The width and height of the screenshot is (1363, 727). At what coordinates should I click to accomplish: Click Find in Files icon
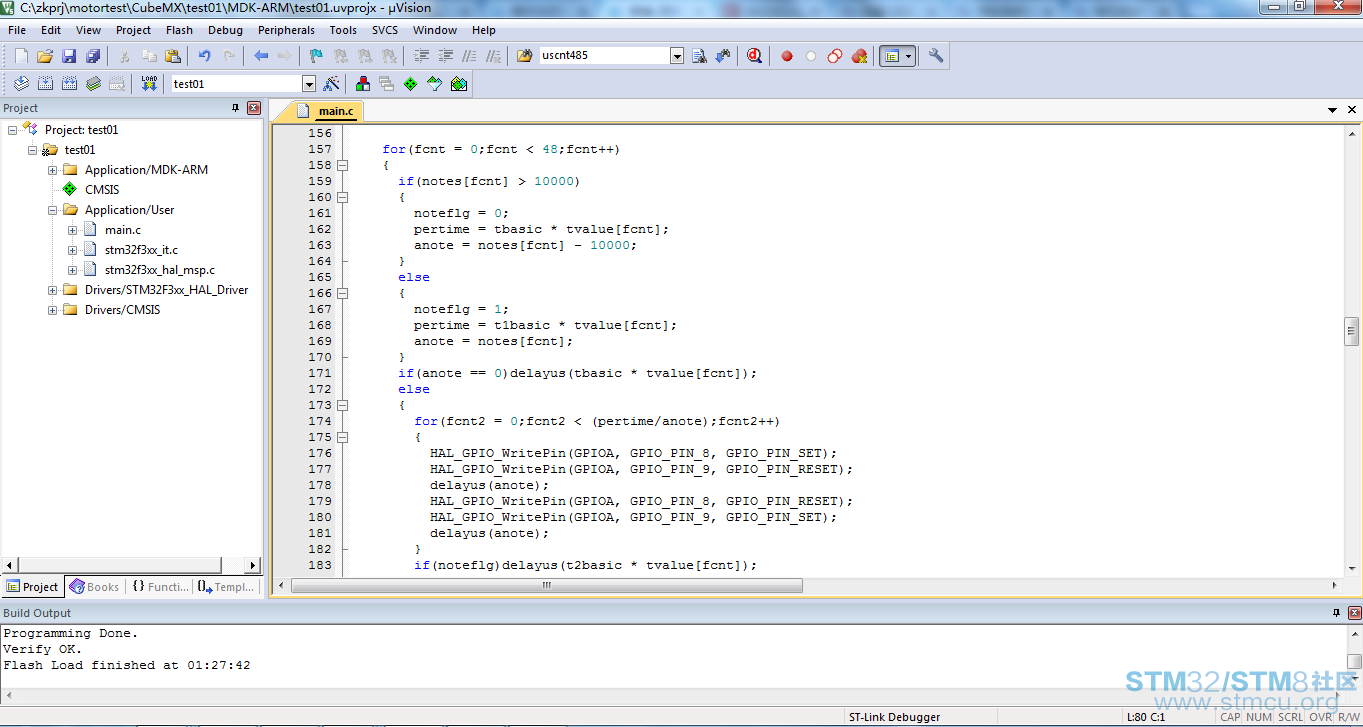(525, 56)
